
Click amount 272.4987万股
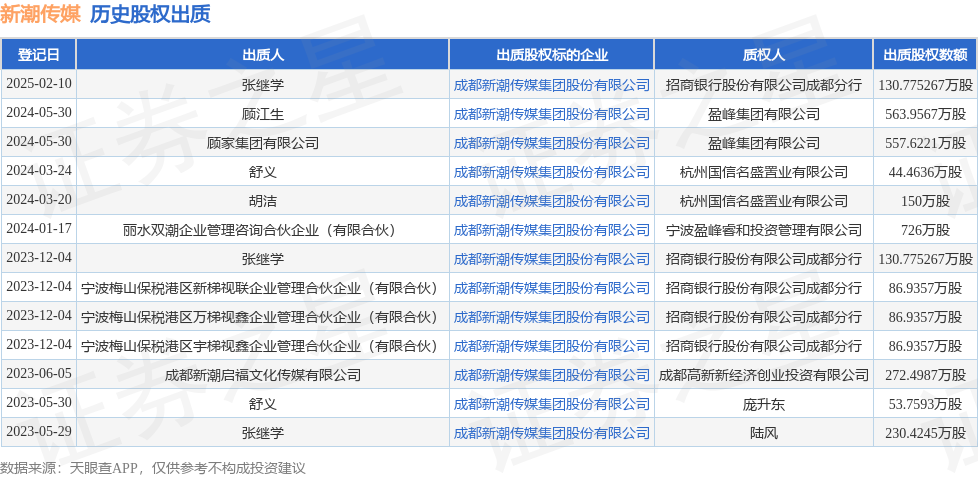(926, 375)
